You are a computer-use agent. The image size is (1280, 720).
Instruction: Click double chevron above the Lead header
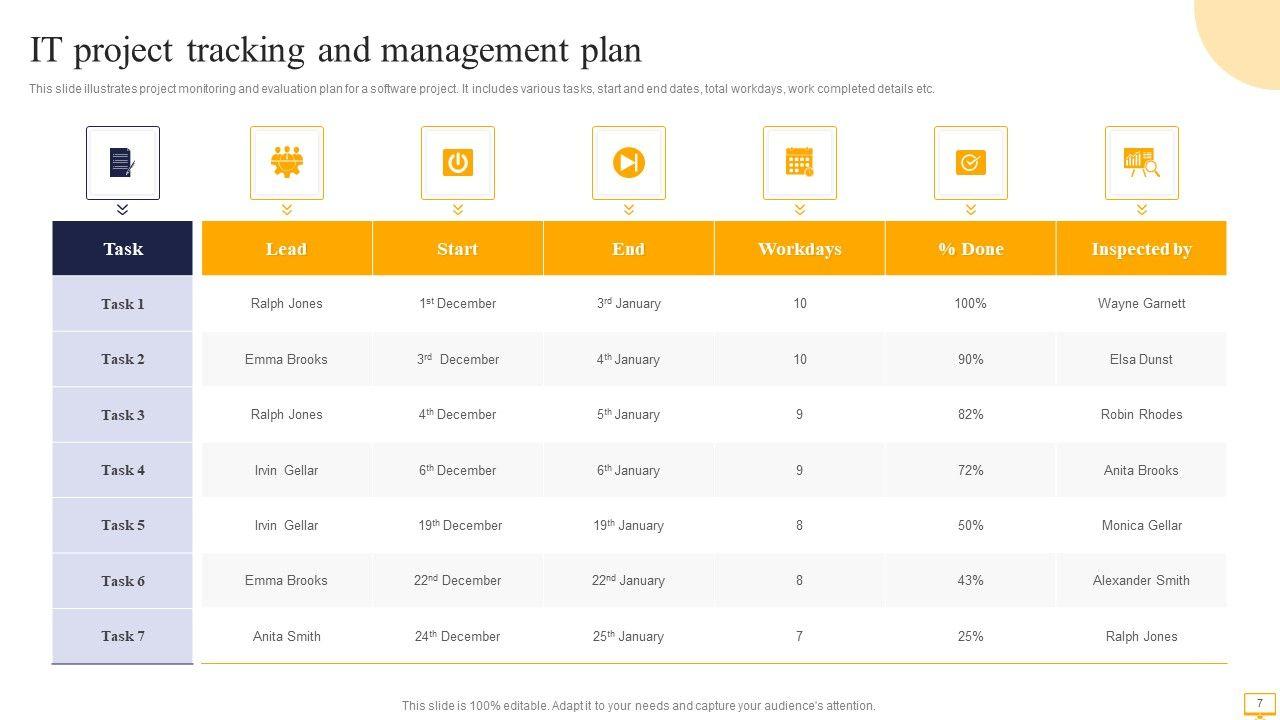(x=287, y=209)
